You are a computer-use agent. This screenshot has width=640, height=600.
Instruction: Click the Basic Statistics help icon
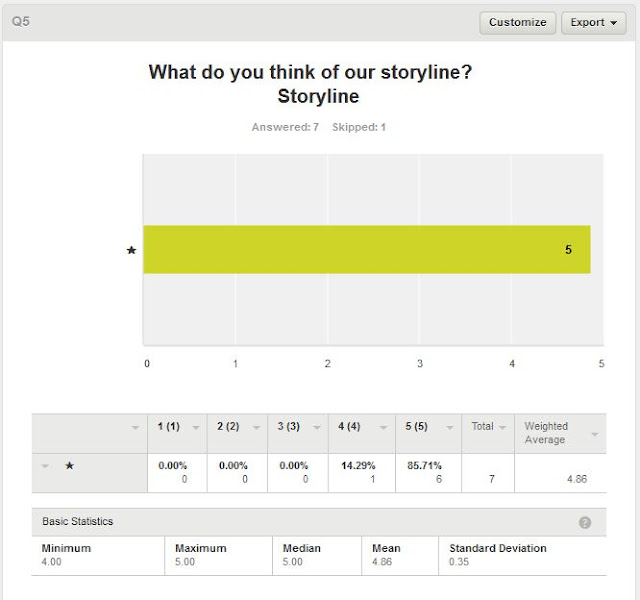coord(585,522)
